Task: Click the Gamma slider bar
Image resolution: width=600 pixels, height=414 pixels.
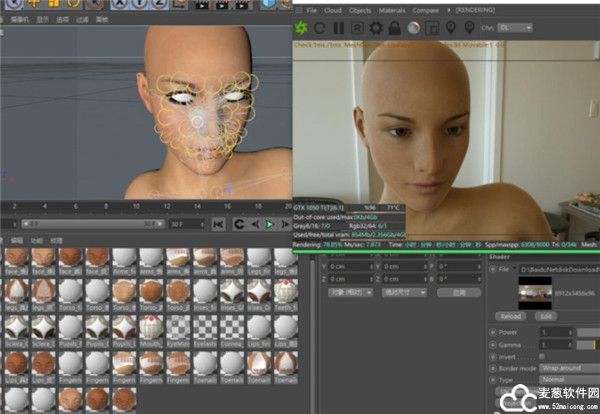Action: point(585,343)
